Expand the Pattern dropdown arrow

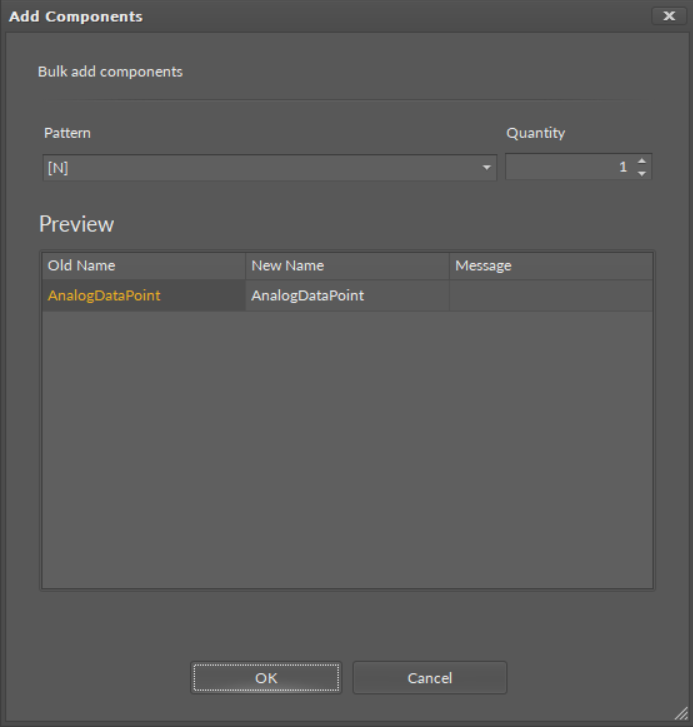point(487,168)
